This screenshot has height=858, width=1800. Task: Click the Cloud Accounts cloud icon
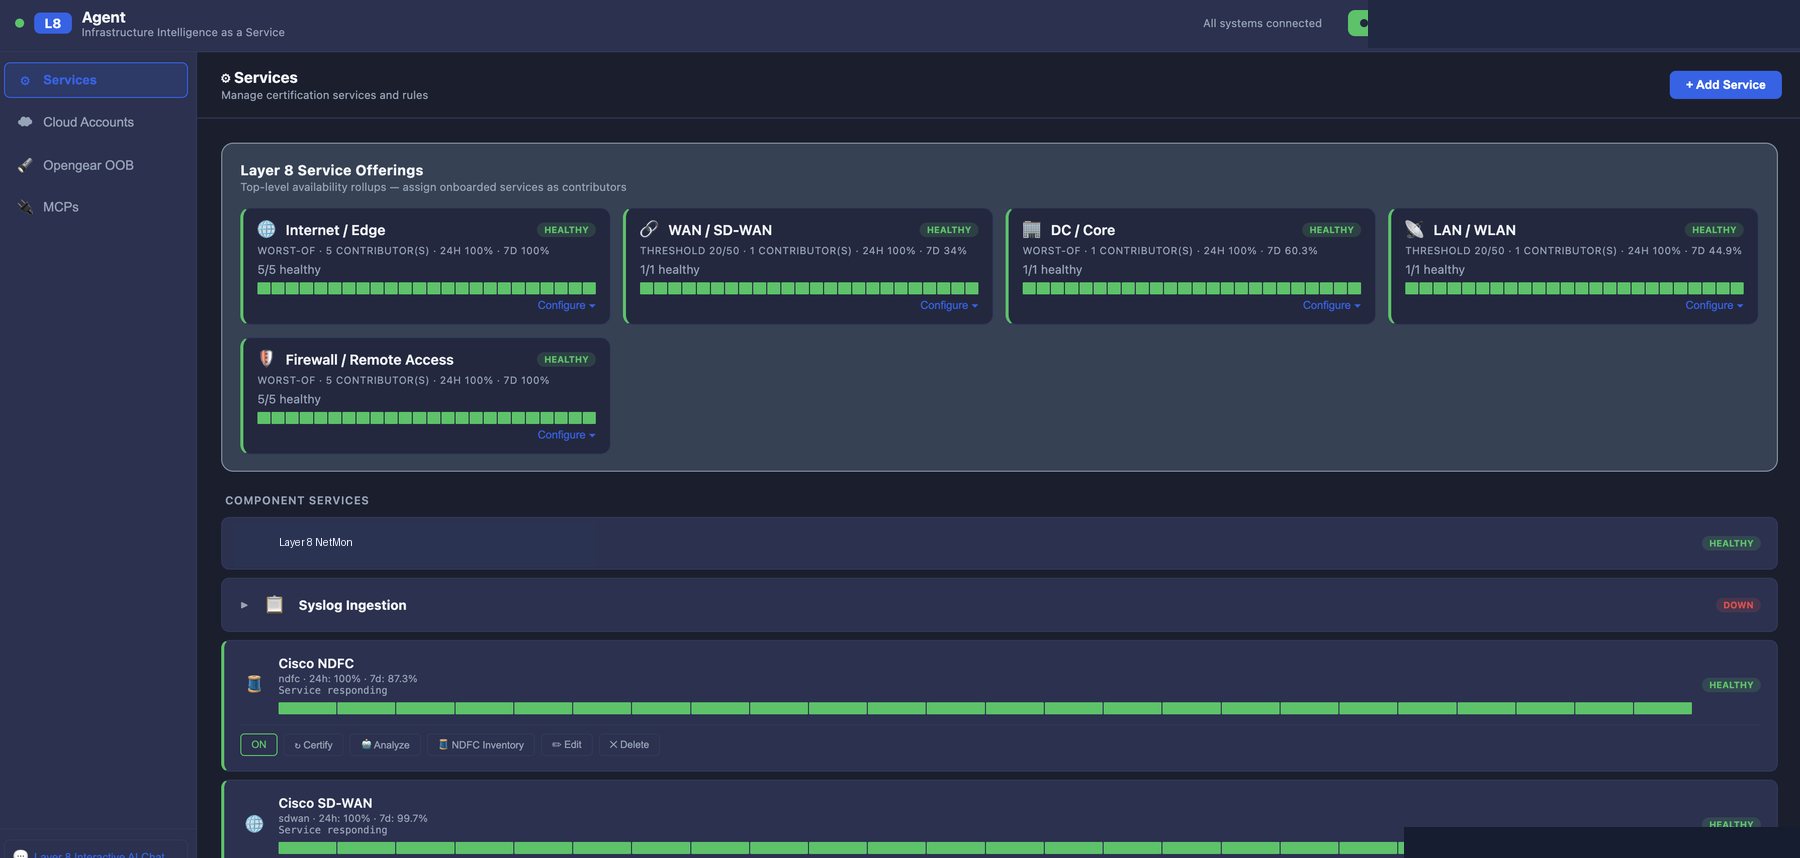[25, 122]
